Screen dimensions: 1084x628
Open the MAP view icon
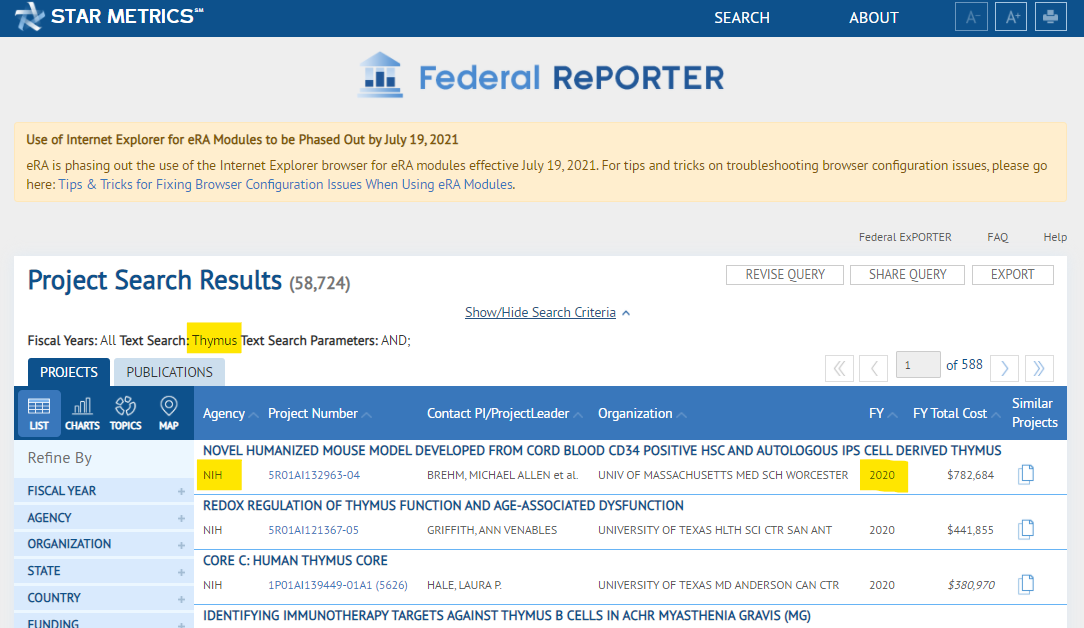(169, 414)
